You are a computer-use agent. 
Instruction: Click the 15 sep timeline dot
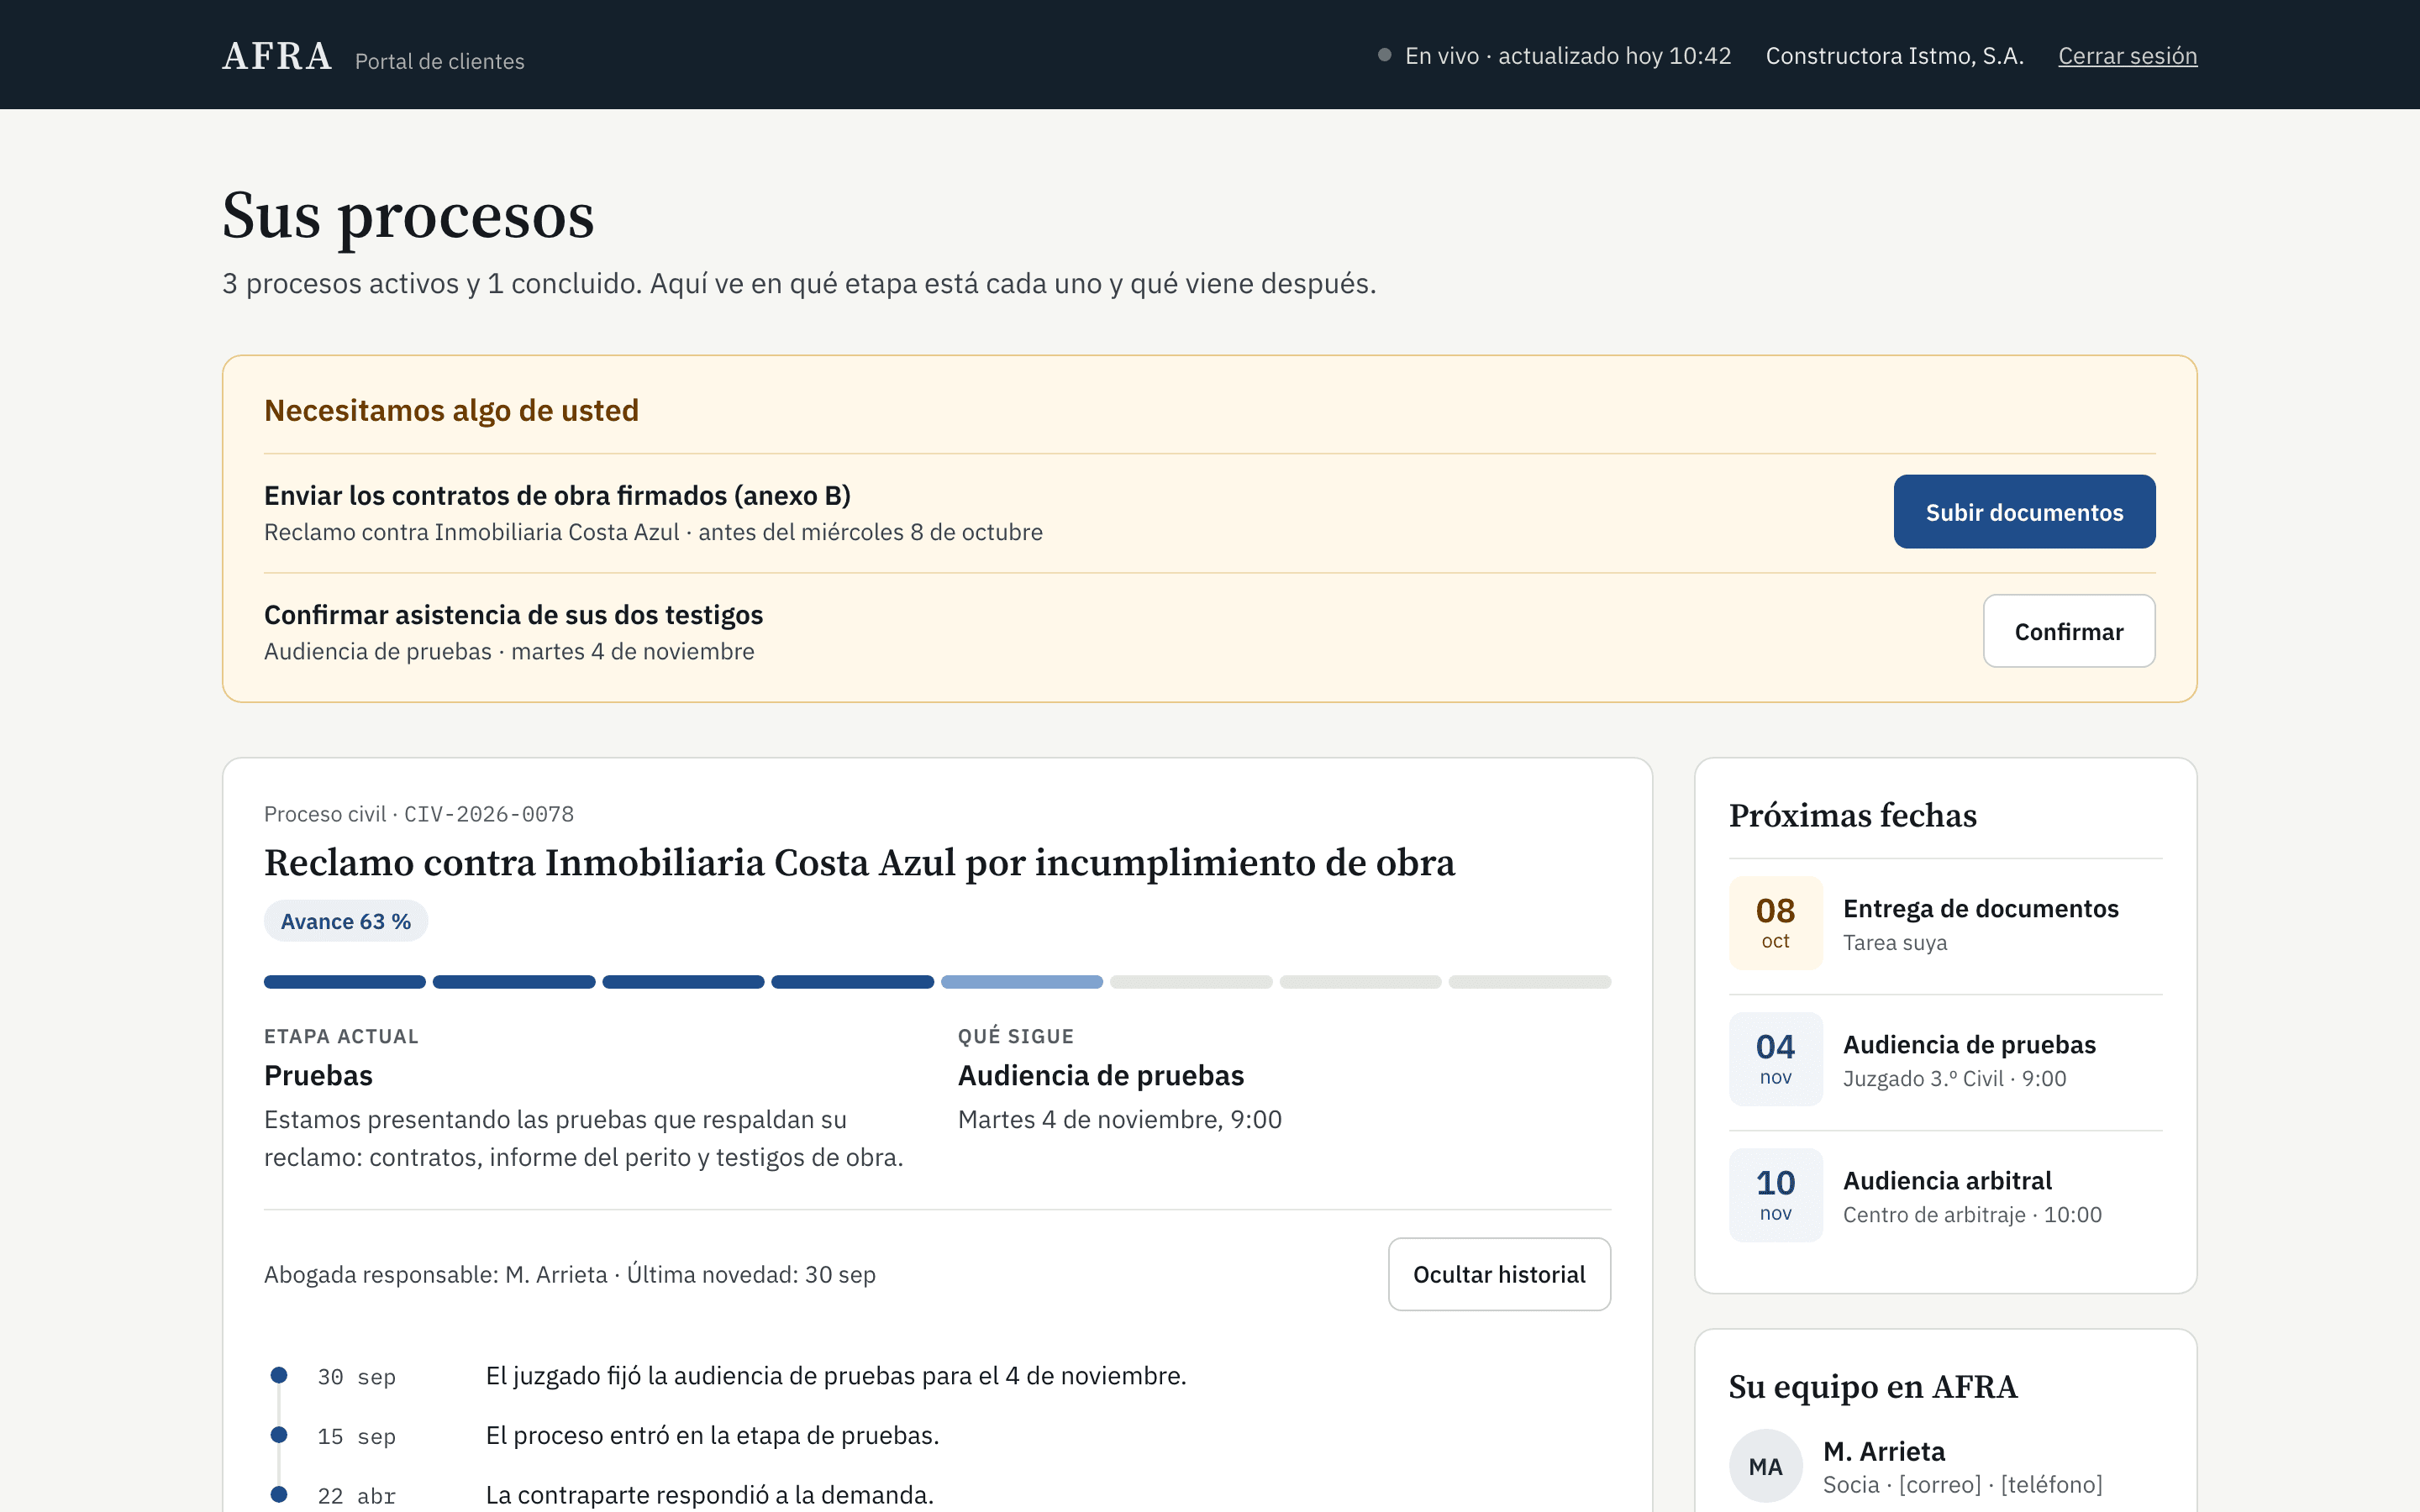click(x=279, y=1435)
